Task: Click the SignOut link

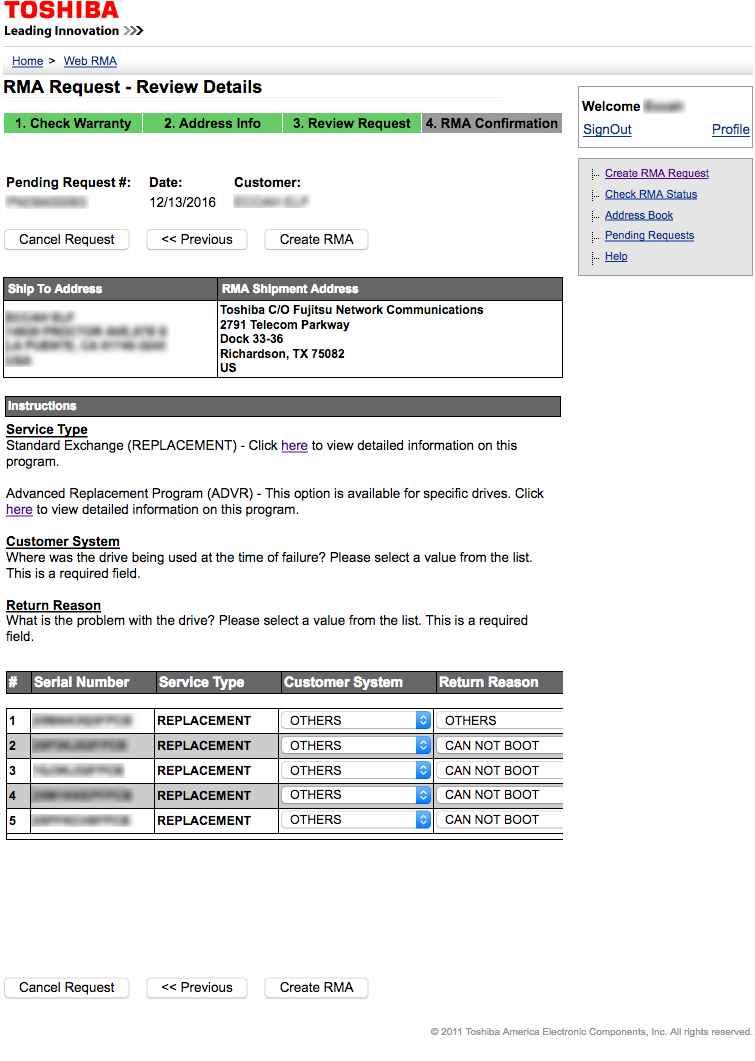Action: [x=607, y=129]
